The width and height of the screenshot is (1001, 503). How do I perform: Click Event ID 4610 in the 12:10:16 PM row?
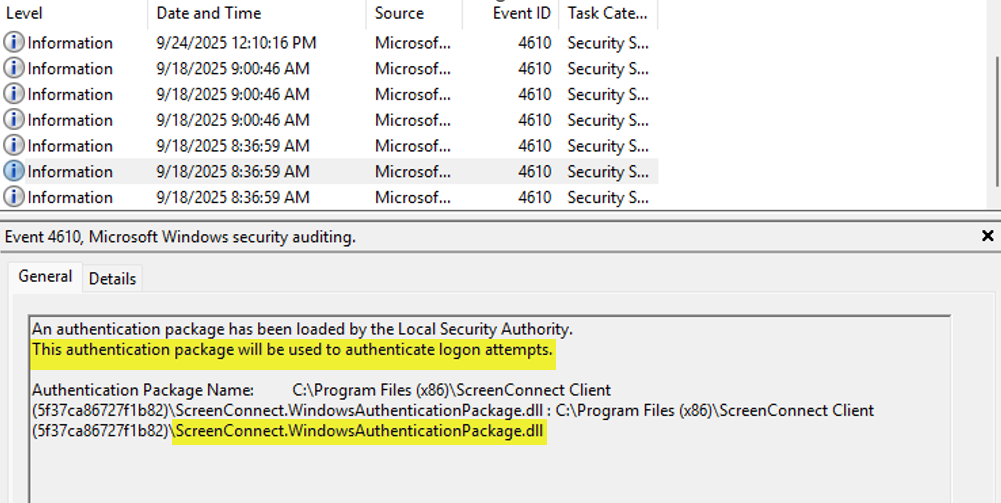click(x=534, y=43)
